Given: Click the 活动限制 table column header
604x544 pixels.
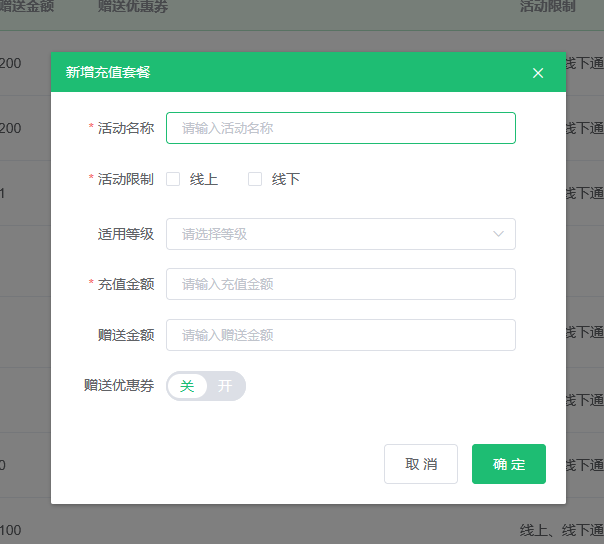Looking at the screenshot, I should tap(547, 7).
